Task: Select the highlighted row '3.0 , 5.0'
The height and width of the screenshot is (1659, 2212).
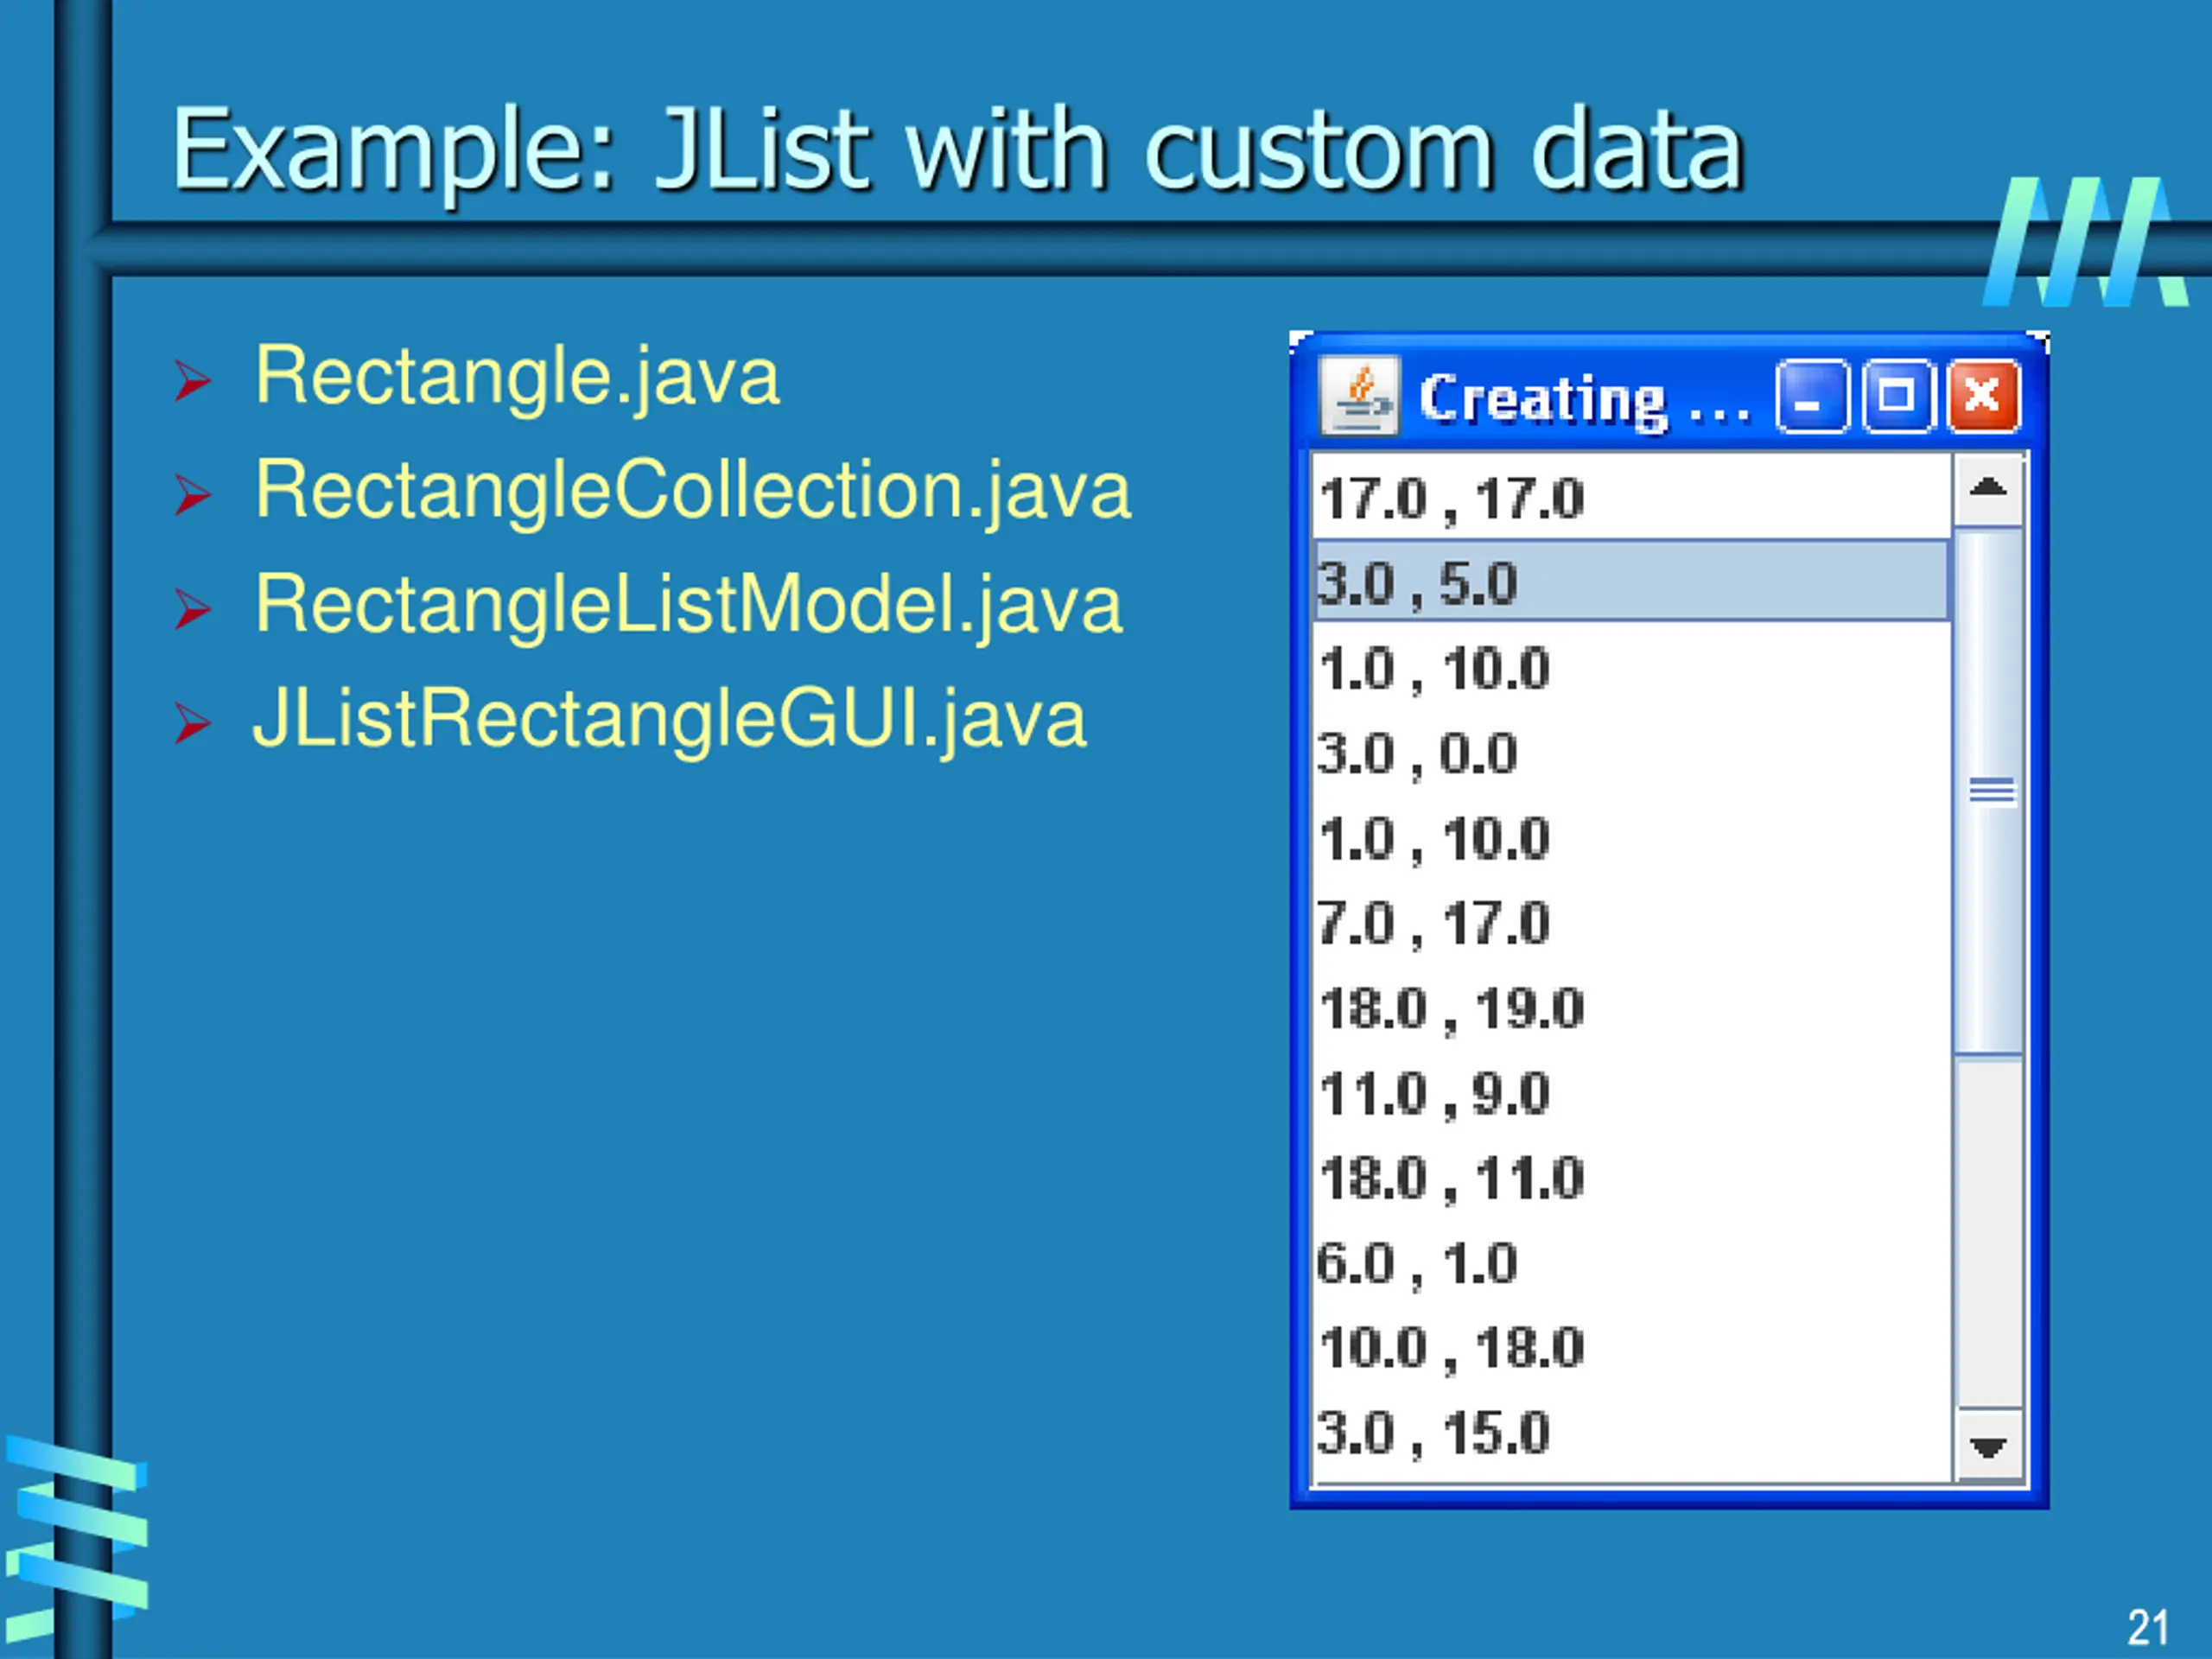Action: 1632,582
